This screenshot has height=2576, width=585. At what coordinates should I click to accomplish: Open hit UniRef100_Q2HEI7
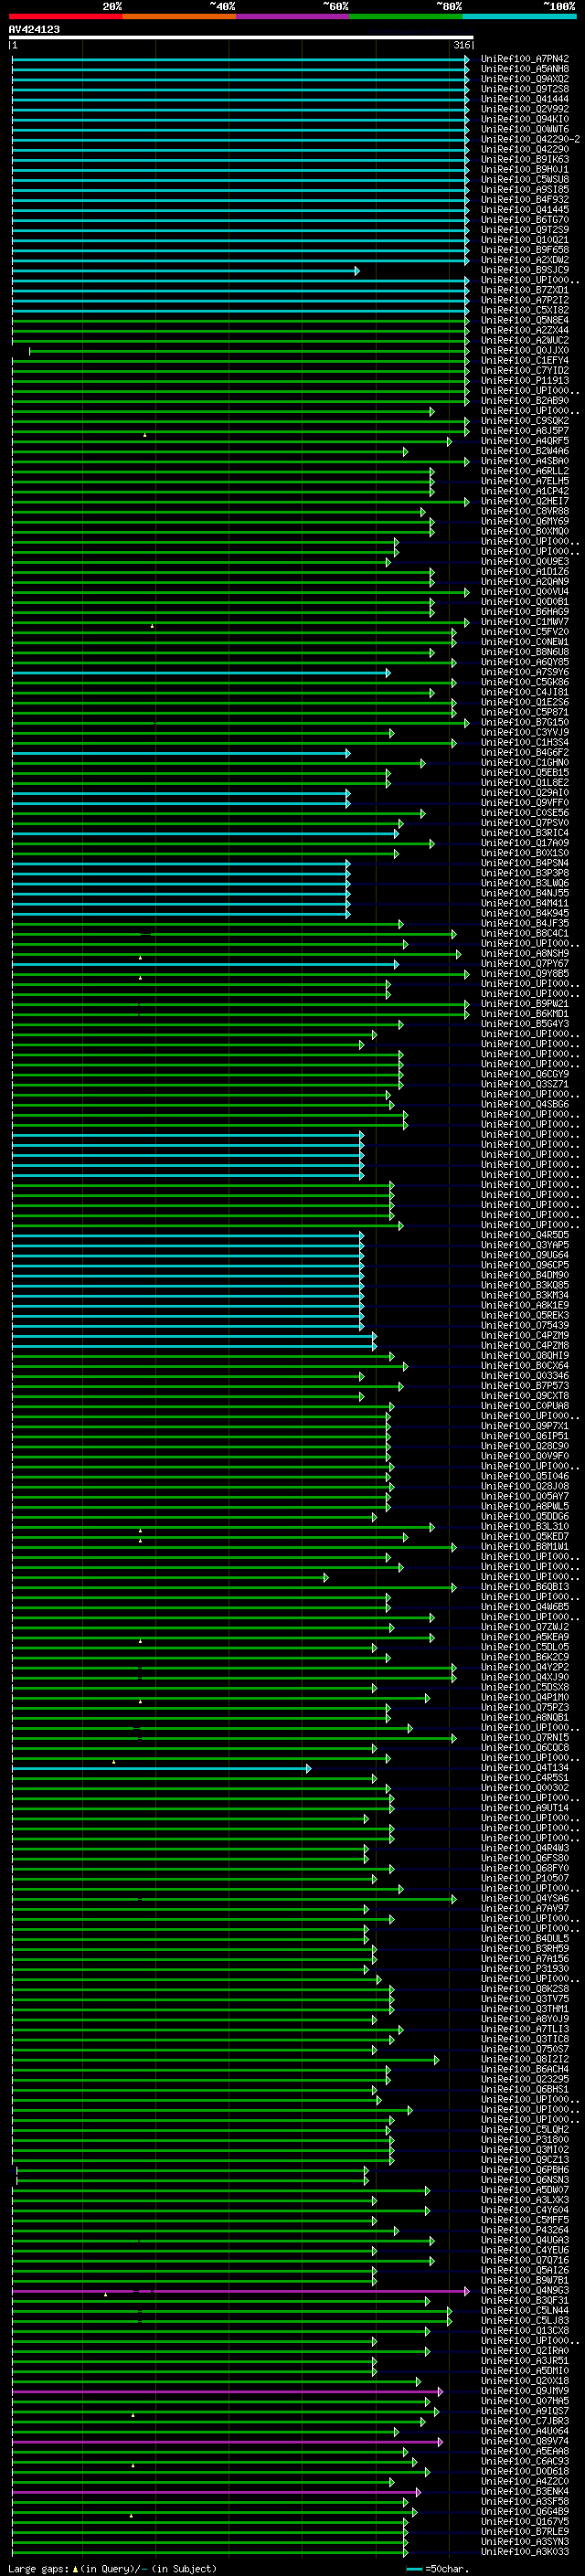coord(524,501)
